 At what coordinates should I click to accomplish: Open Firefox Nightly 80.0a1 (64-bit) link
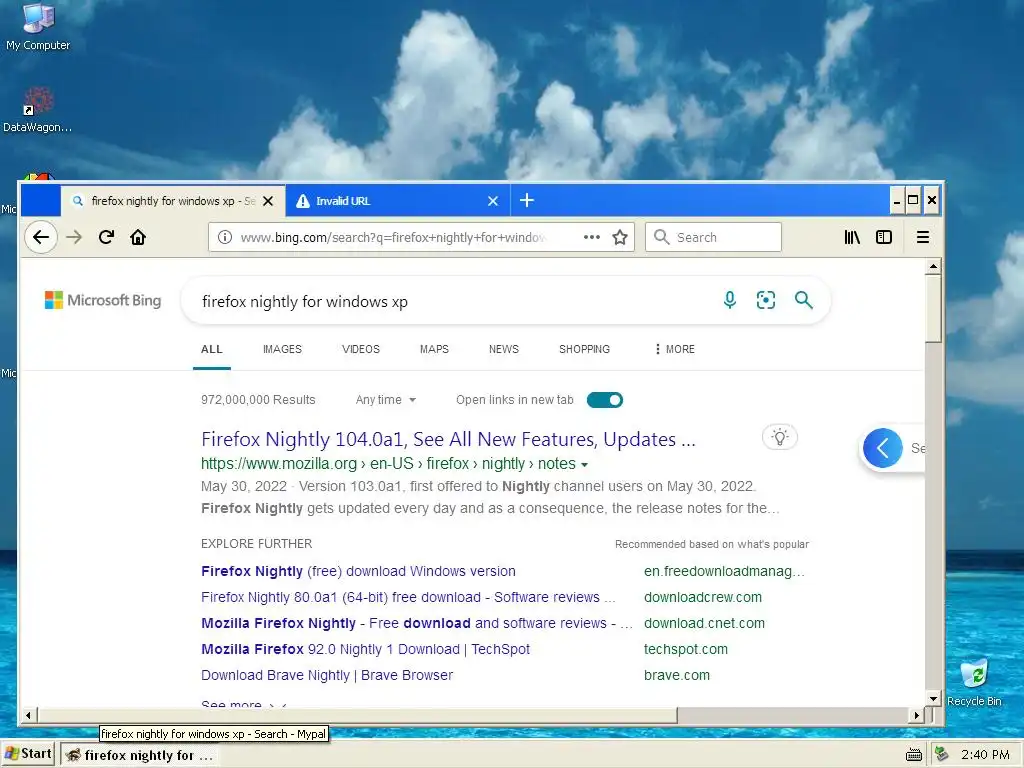pos(408,597)
